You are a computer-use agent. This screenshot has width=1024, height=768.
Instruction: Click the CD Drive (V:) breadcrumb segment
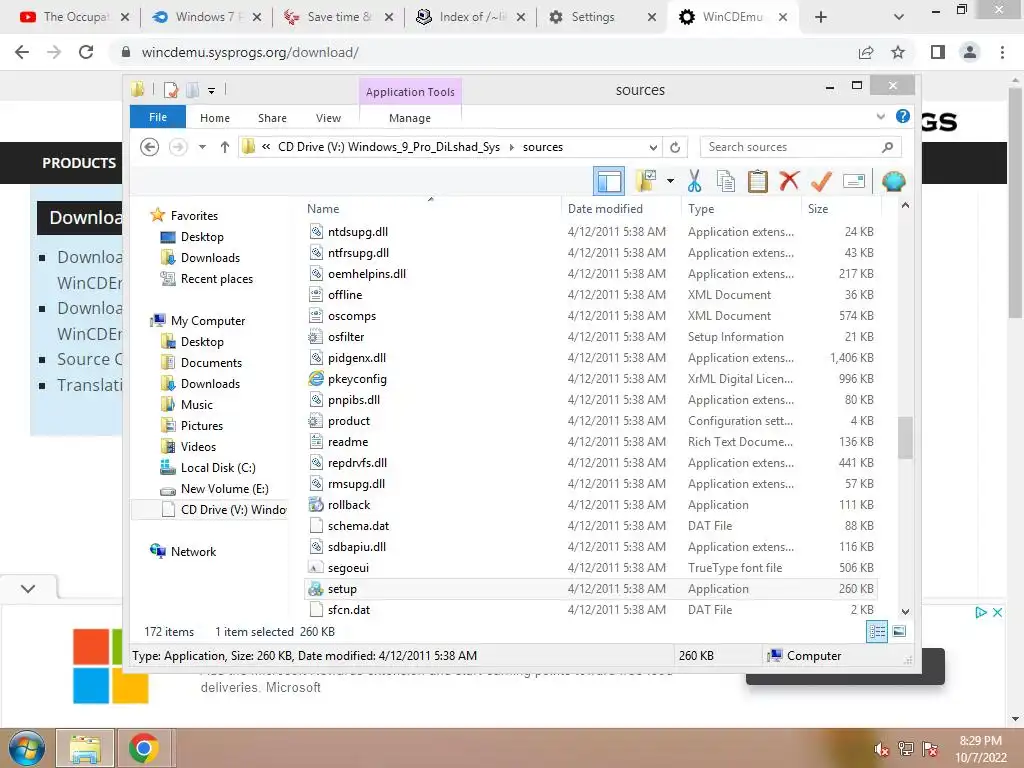(389, 147)
